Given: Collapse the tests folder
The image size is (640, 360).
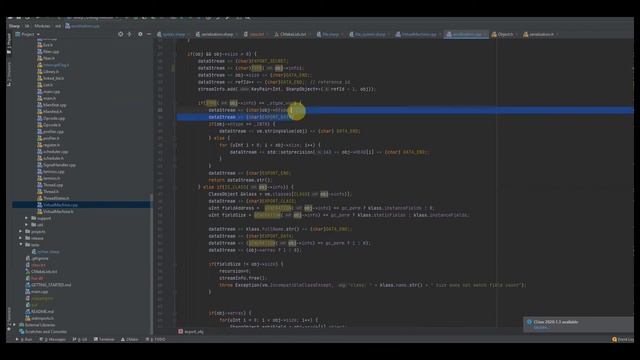Looking at the screenshot, I should (x=21, y=244).
